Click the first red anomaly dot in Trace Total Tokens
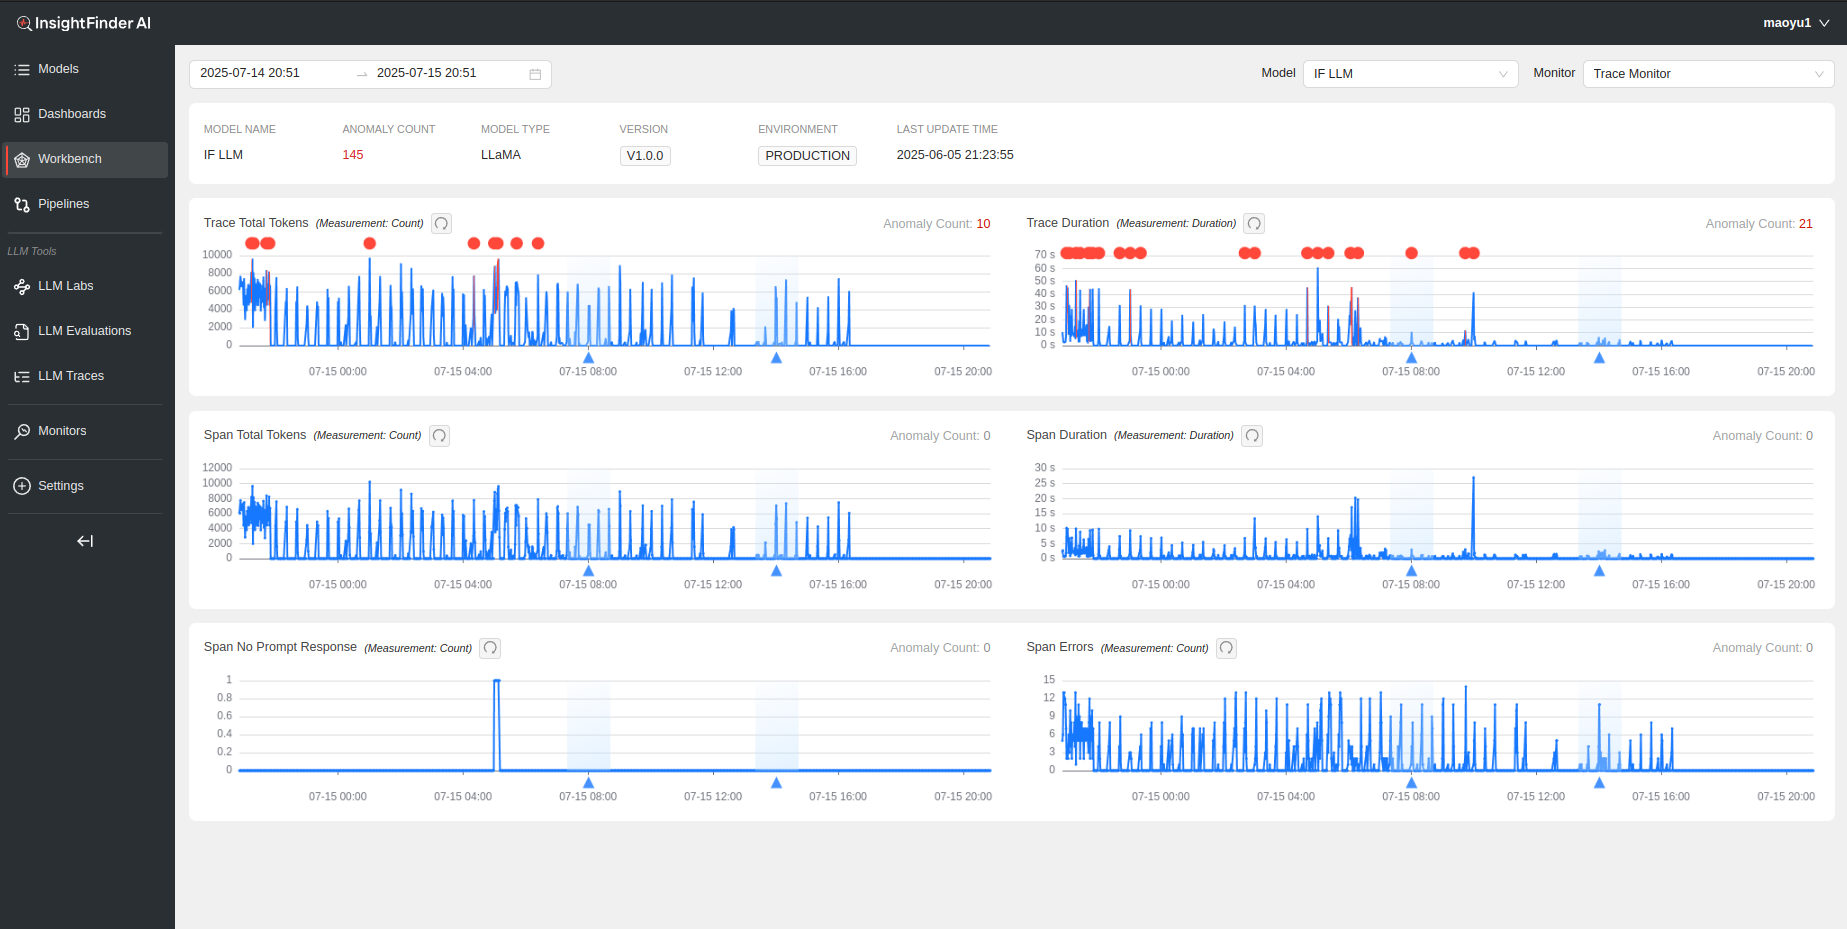The height and width of the screenshot is (929, 1847). (x=252, y=244)
